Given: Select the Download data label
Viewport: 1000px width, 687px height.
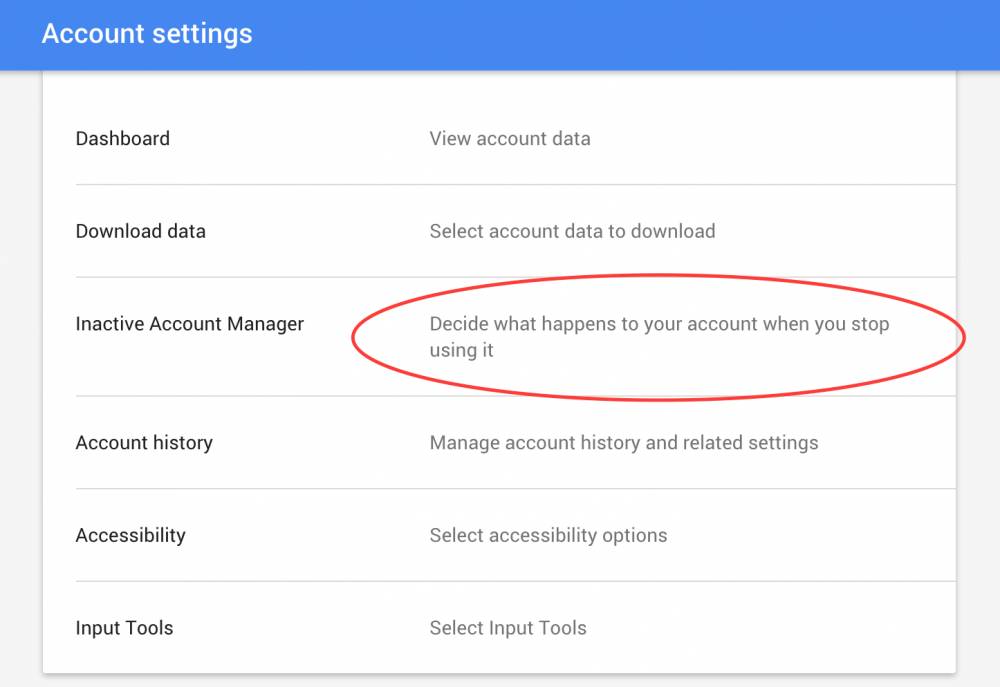Looking at the screenshot, I should pyautogui.click(x=140, y=231).
